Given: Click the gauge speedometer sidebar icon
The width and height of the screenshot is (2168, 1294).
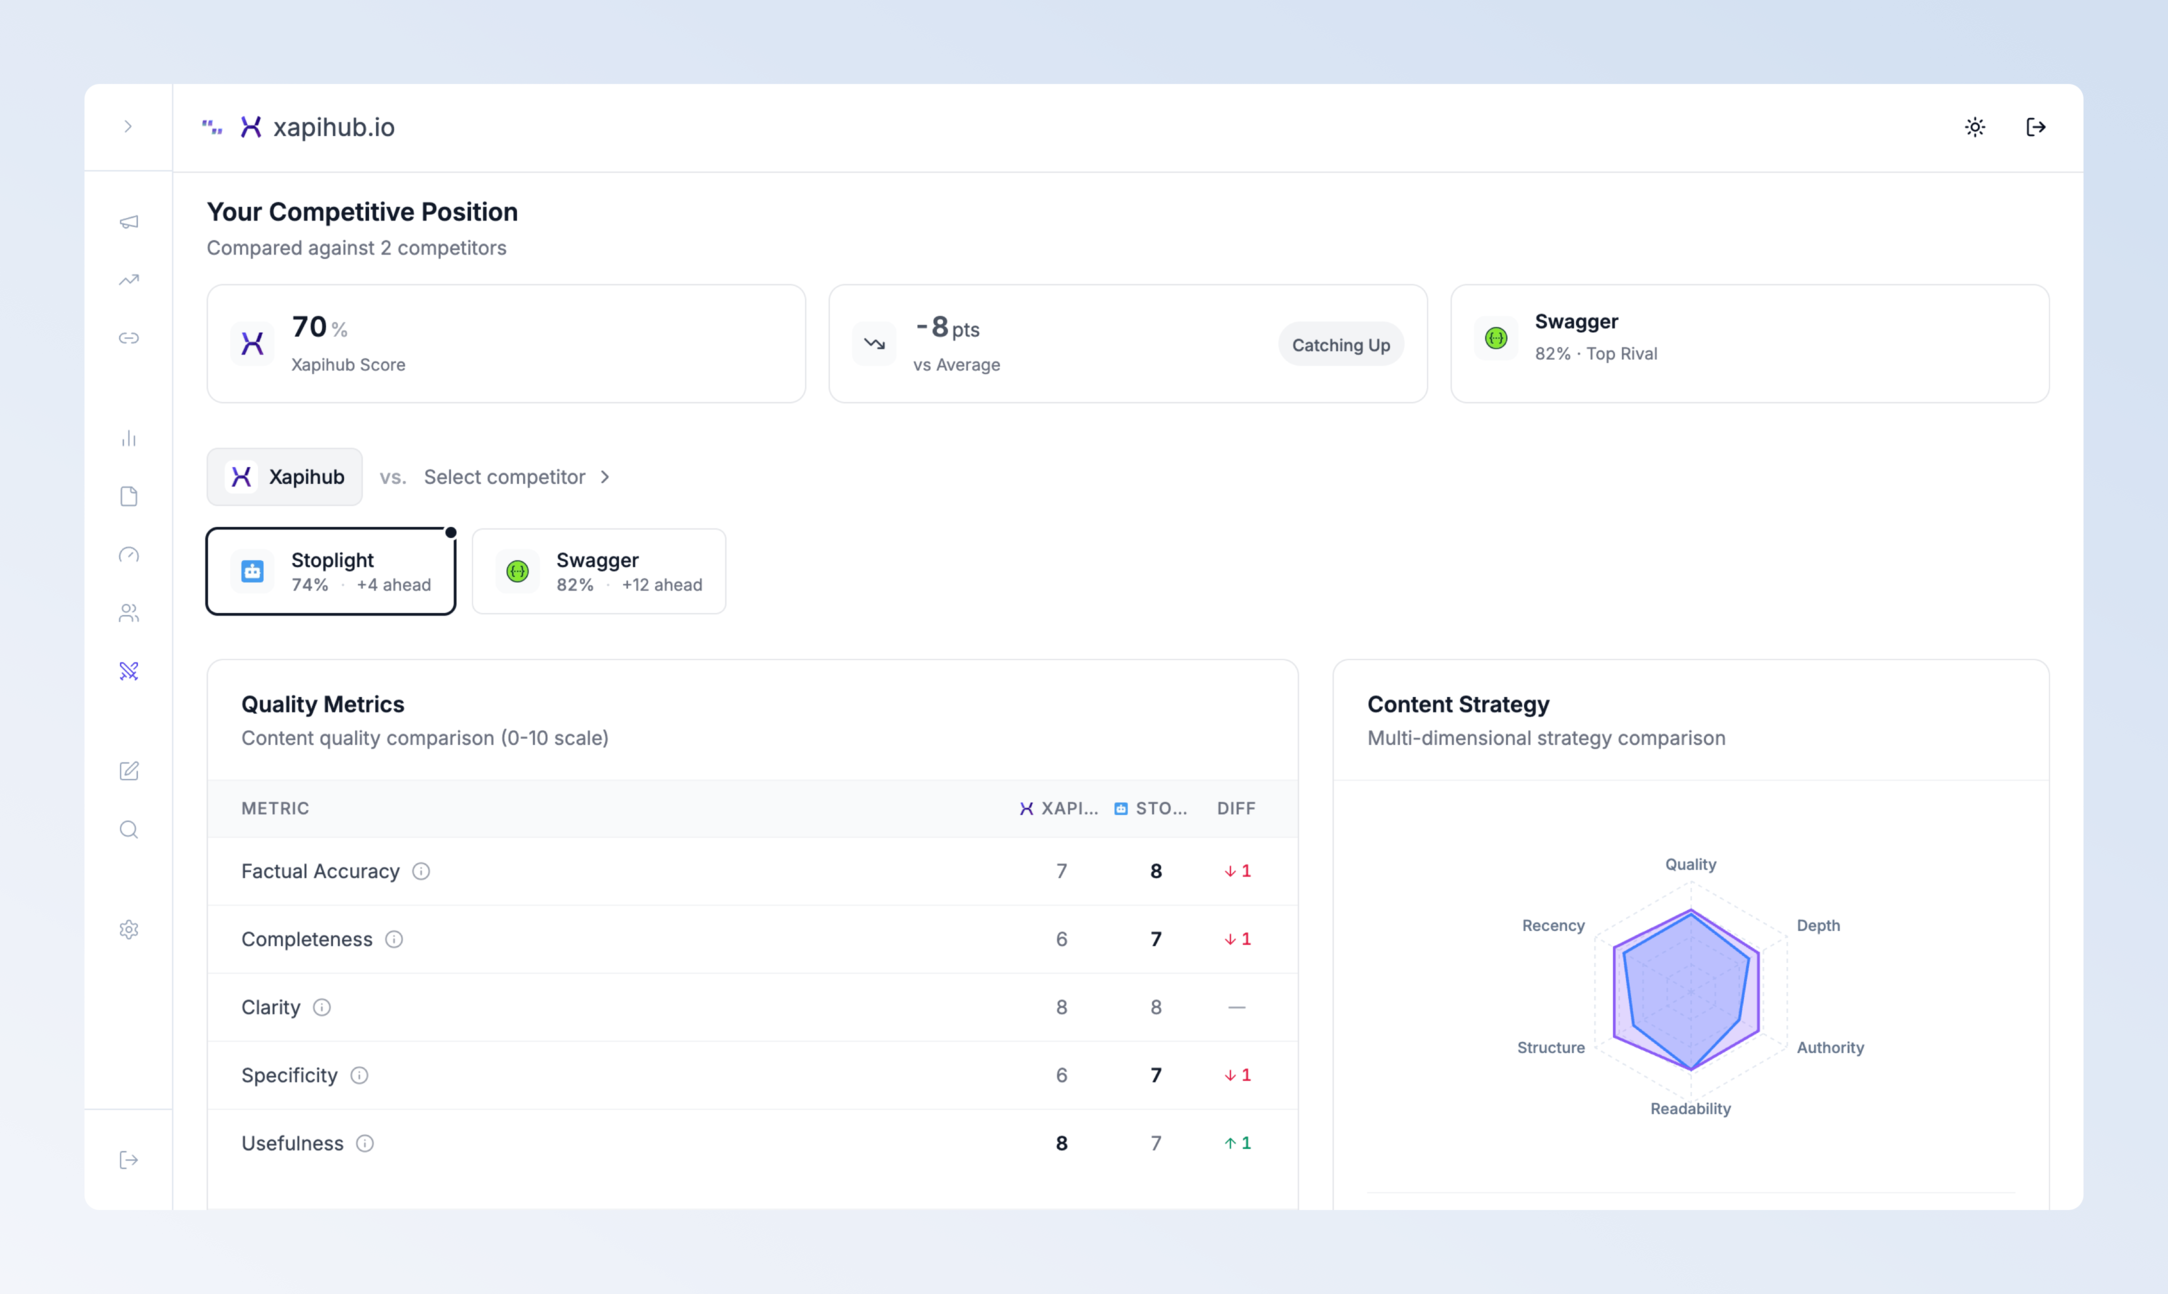Looking at the screenshot, I should [x=129, y=555].
